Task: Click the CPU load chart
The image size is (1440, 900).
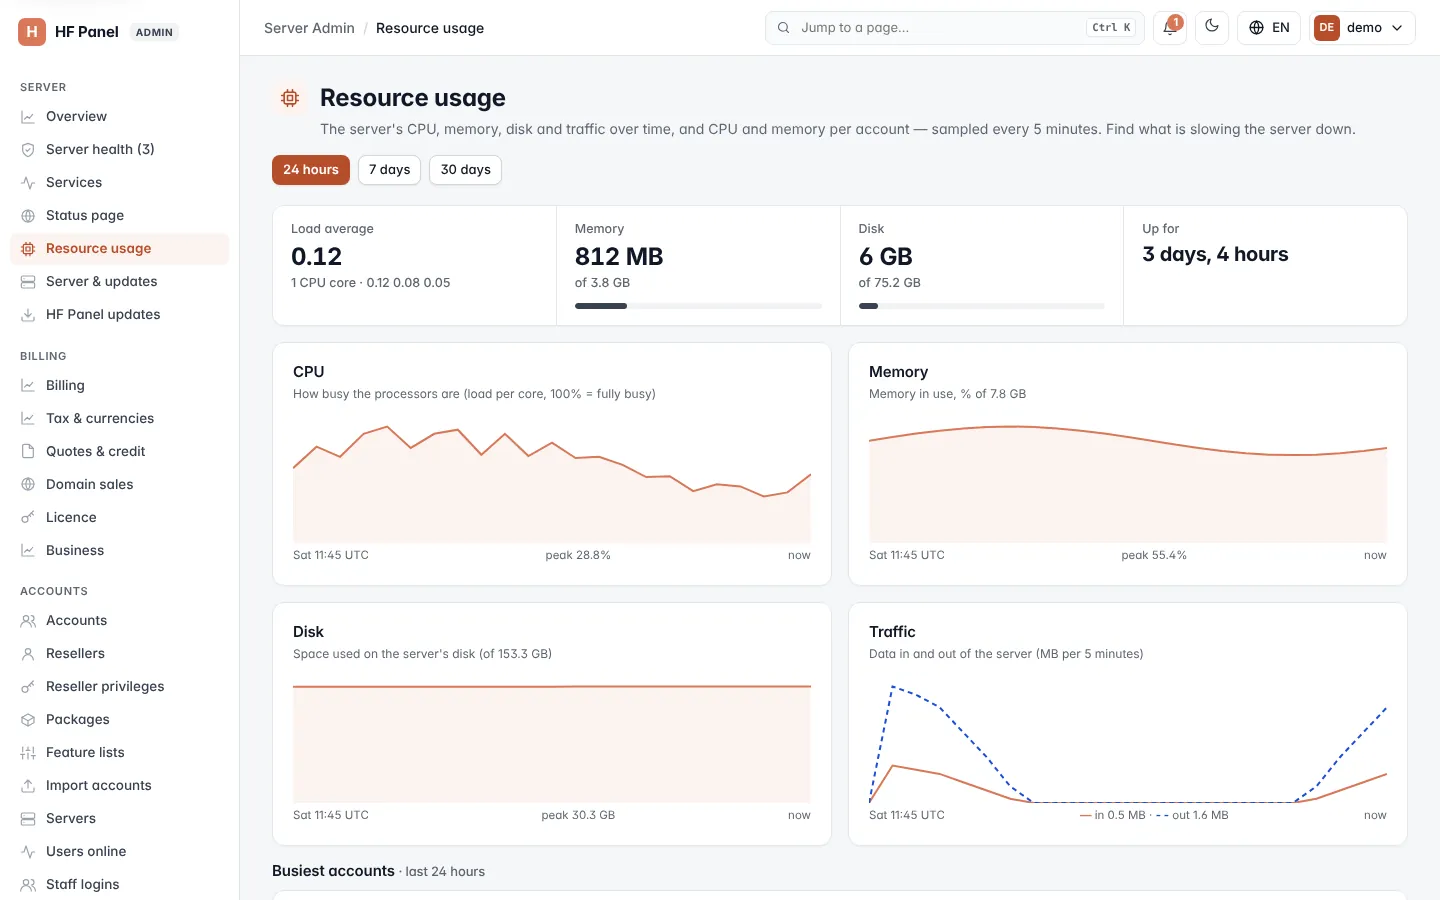Action: tap(552, 484)
